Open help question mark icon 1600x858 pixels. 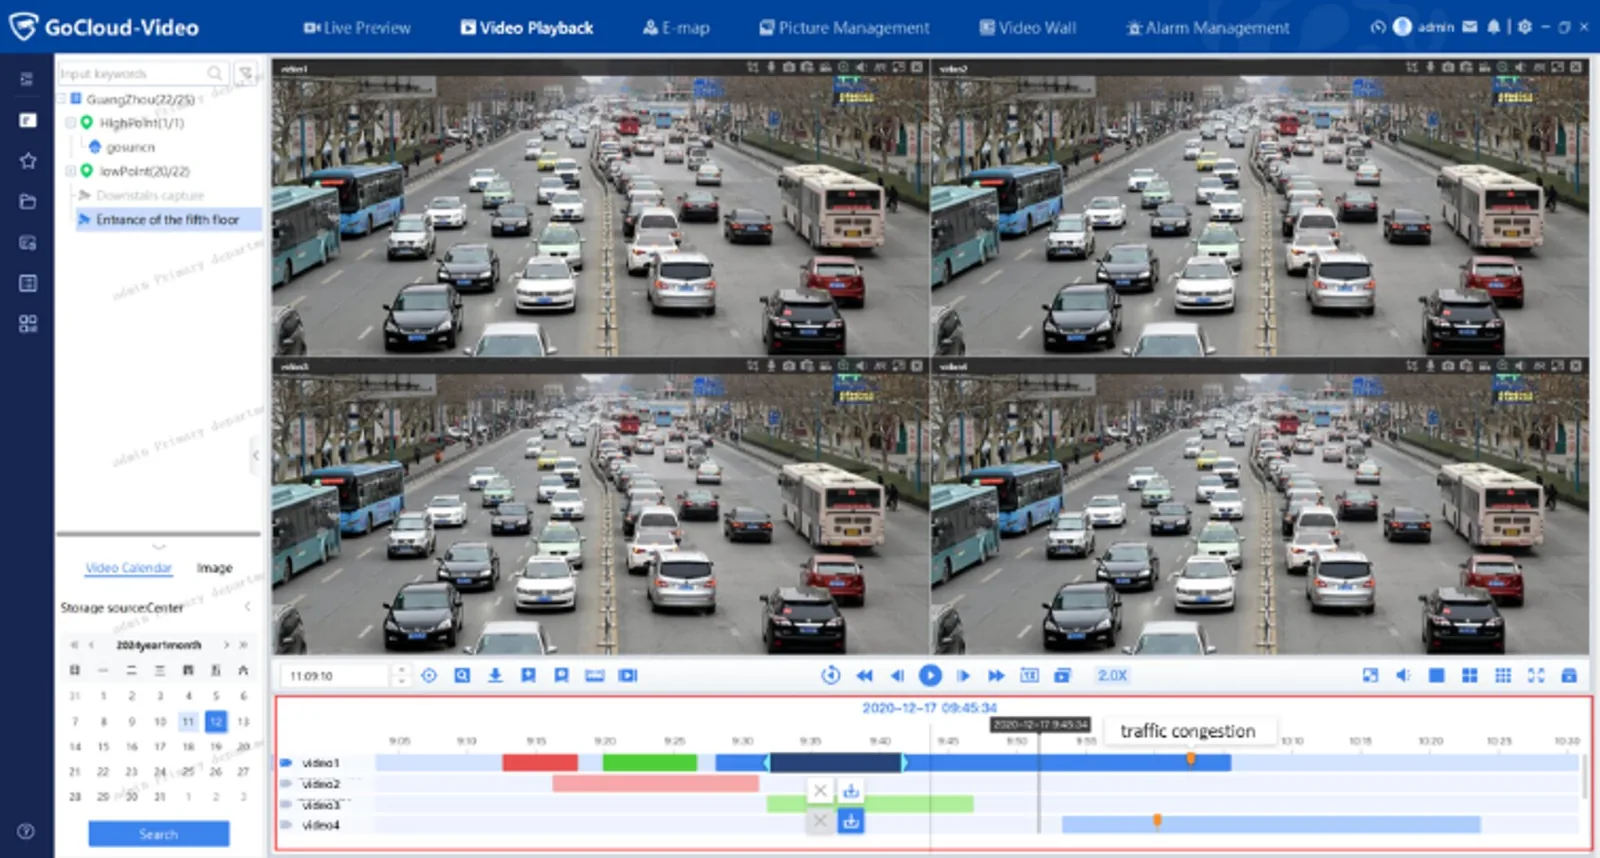(26, 831)
